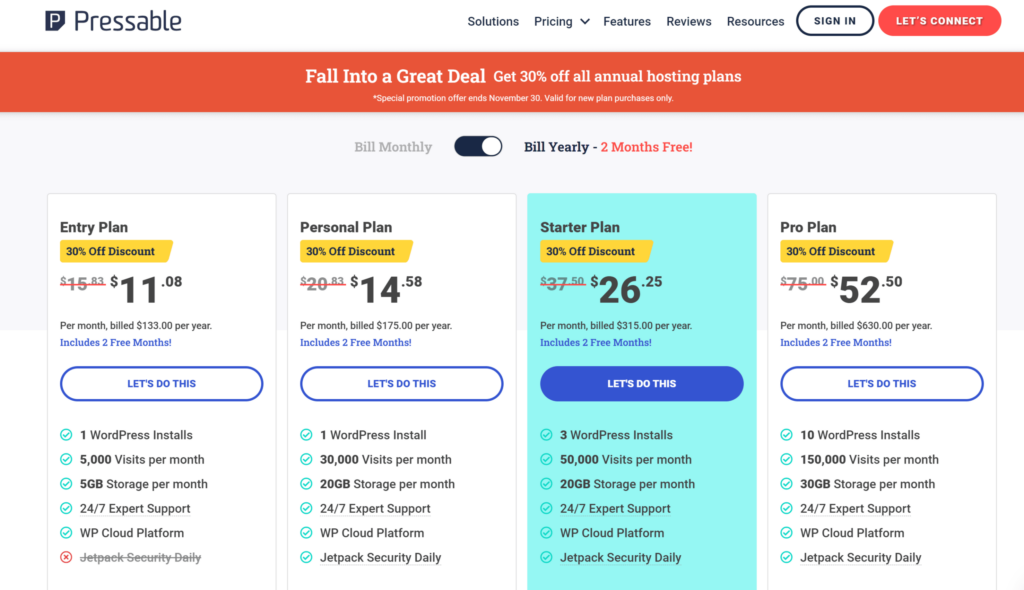Viewport: 1024px width, 590px height.
Task: Select Bill Monthly billing option
Action: [x=393, y=147]
